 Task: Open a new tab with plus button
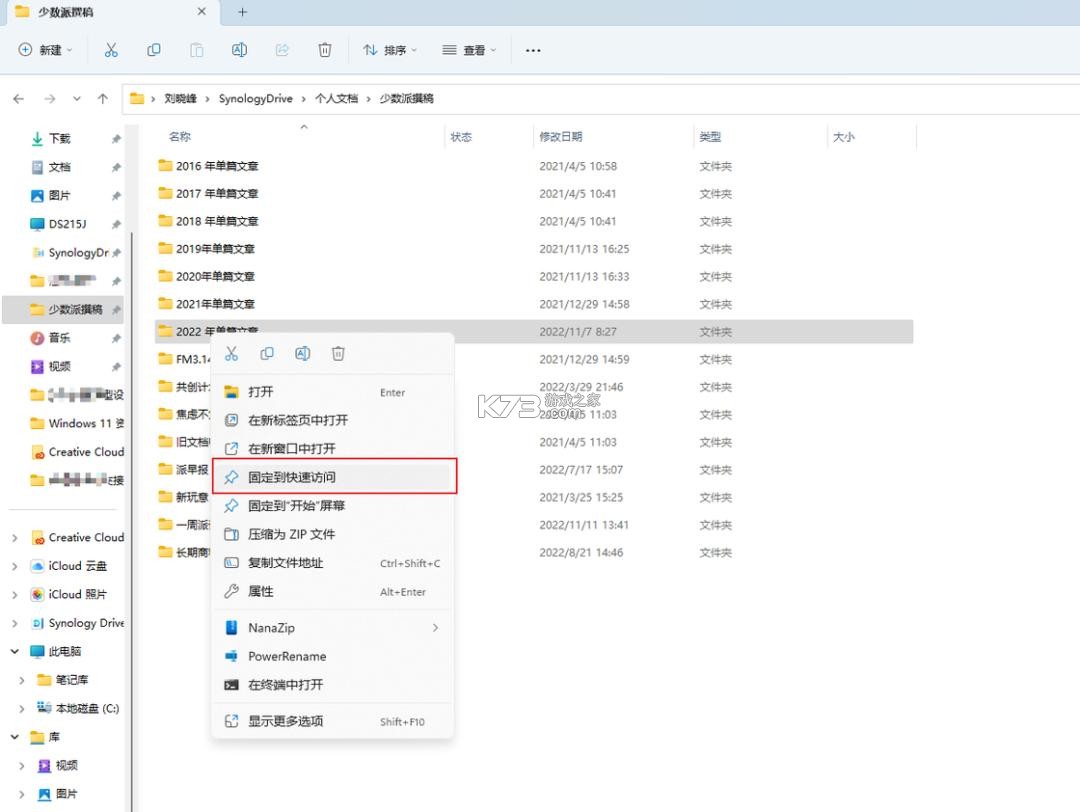click(242, 12)
